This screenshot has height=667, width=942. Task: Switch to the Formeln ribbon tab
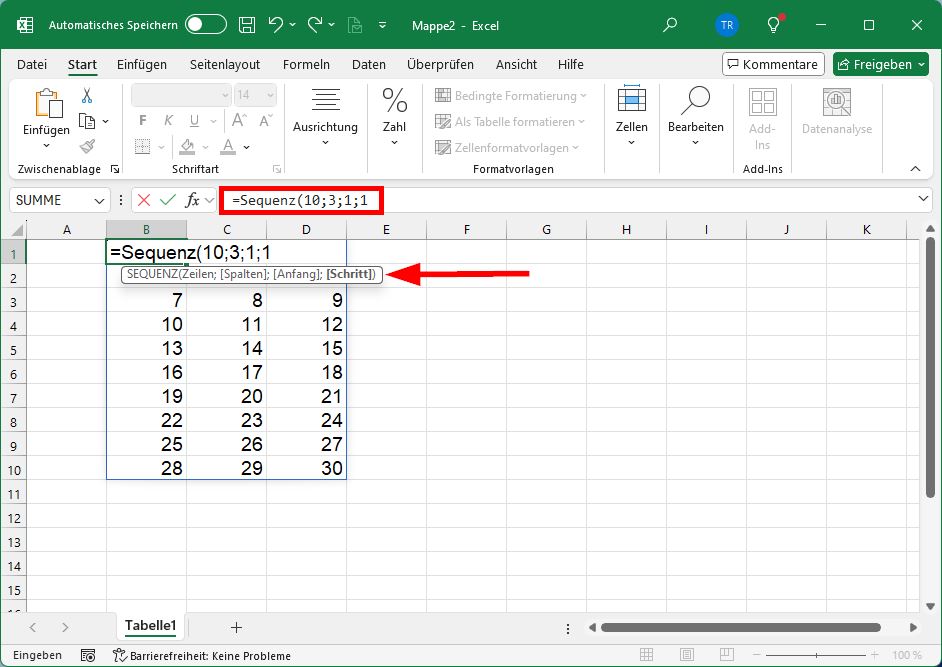coord(306,64)
